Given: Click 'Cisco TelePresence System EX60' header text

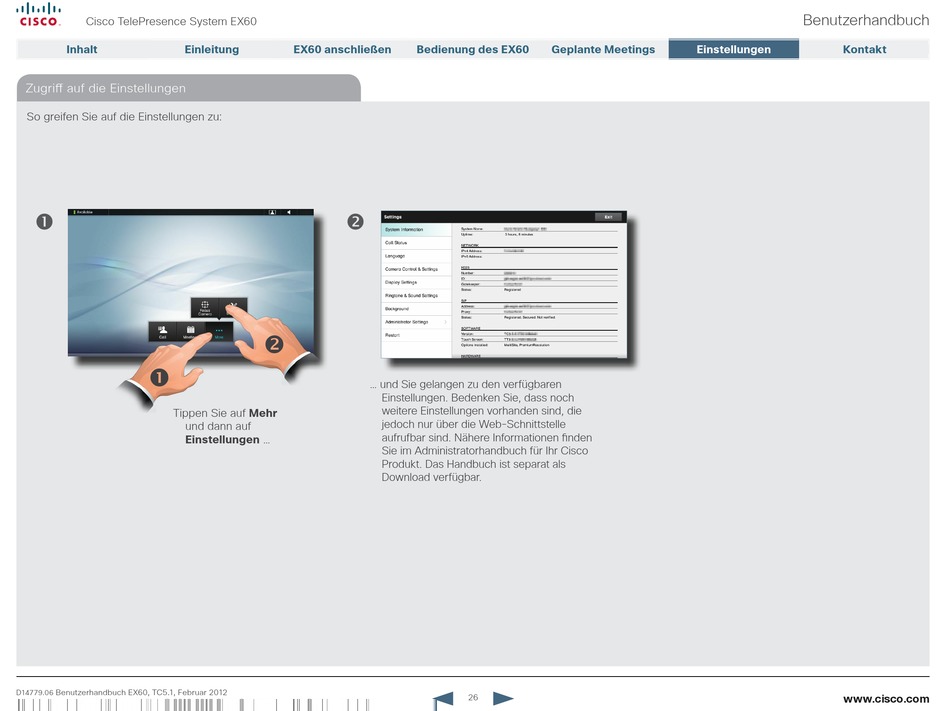Looking at the screenshot, I should click(x=171, y=22).
